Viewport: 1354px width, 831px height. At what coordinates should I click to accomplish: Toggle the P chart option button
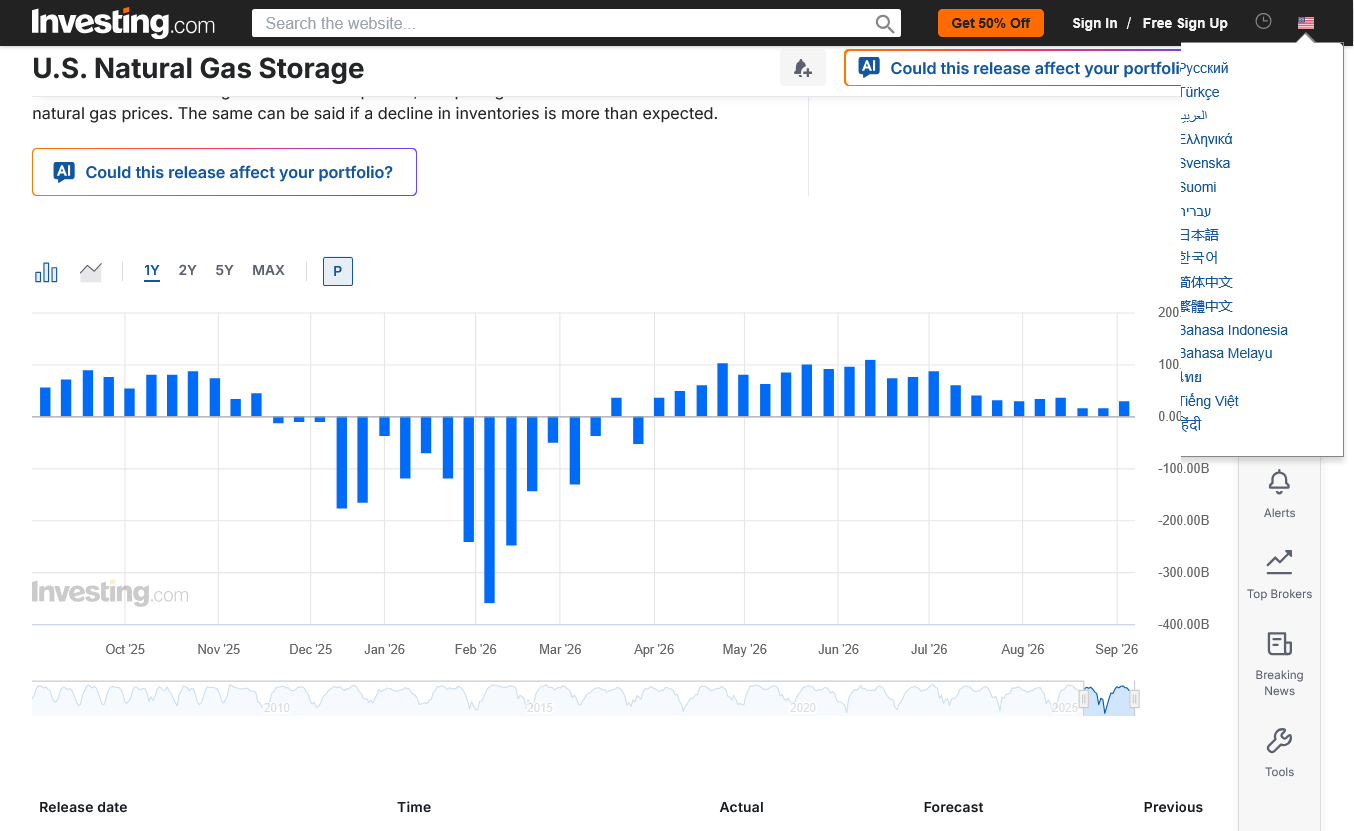[x=338, y=271]
